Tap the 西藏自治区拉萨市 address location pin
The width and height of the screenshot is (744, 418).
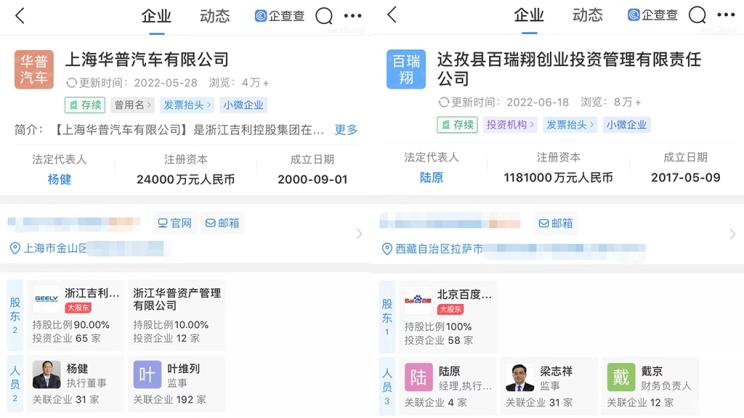coord(387,248)
